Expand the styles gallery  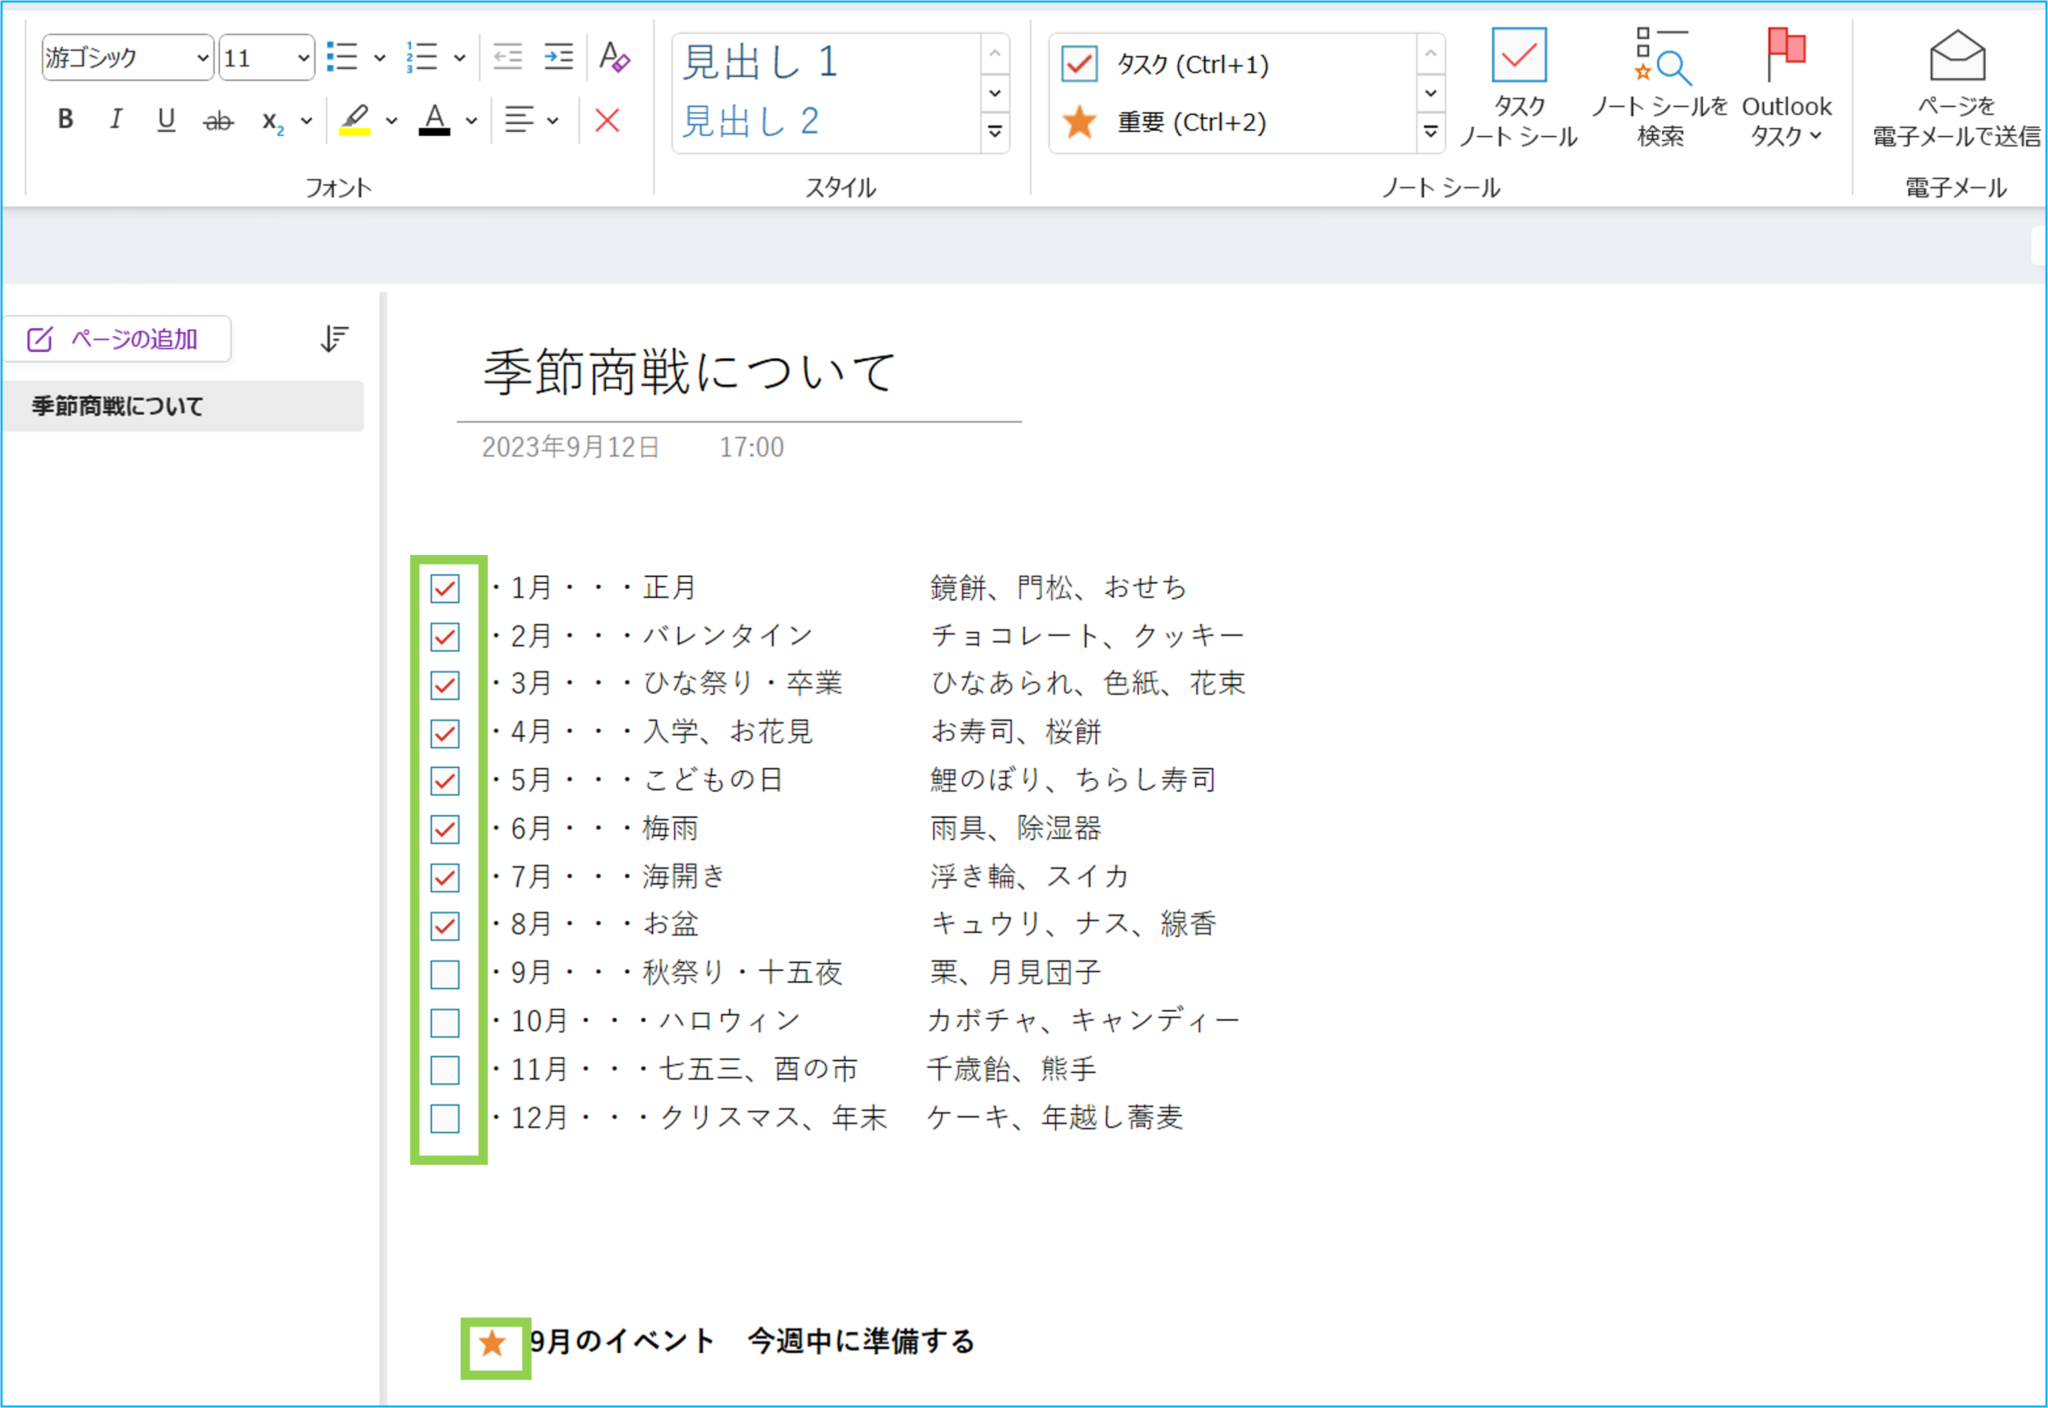[995, 132]
